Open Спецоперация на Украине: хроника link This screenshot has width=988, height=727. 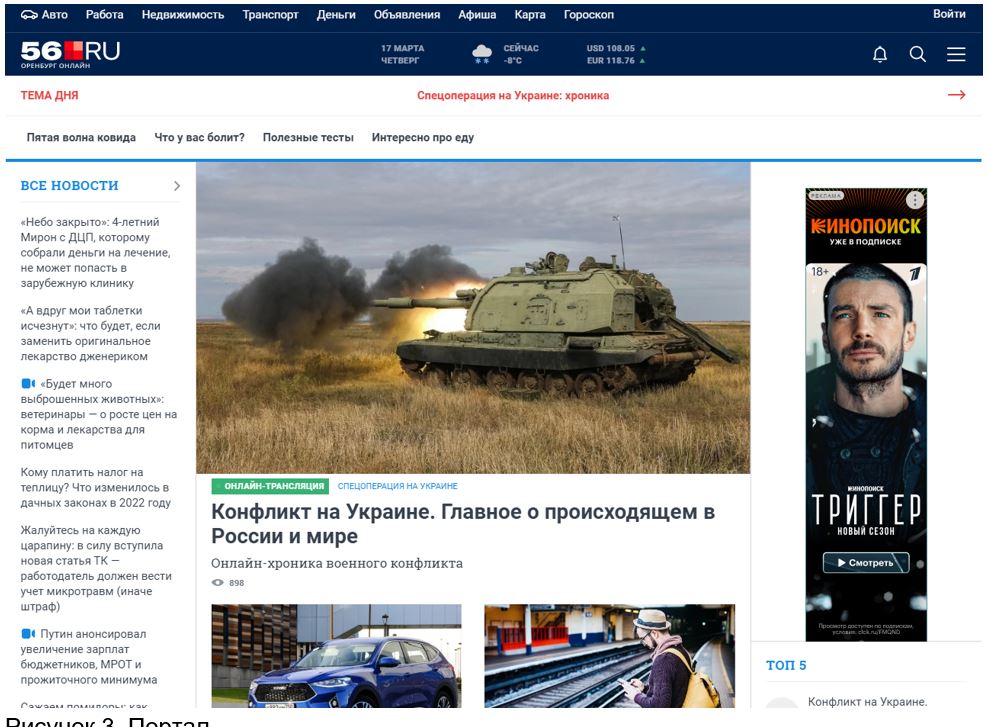click(x=513, y=96)
